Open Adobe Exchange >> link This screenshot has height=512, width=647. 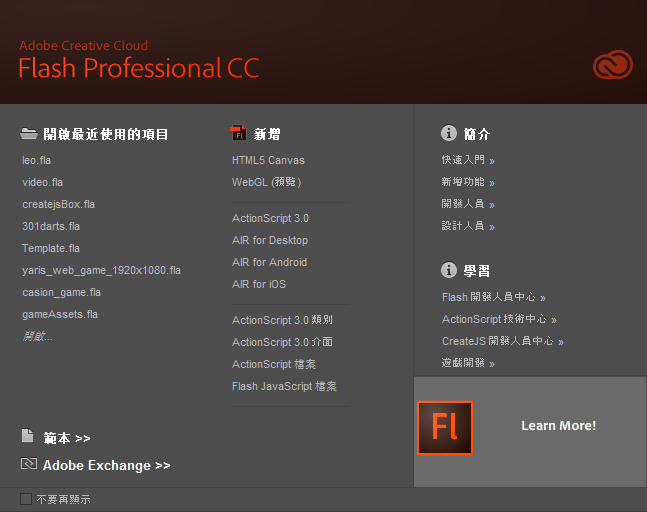click(106, 465)
